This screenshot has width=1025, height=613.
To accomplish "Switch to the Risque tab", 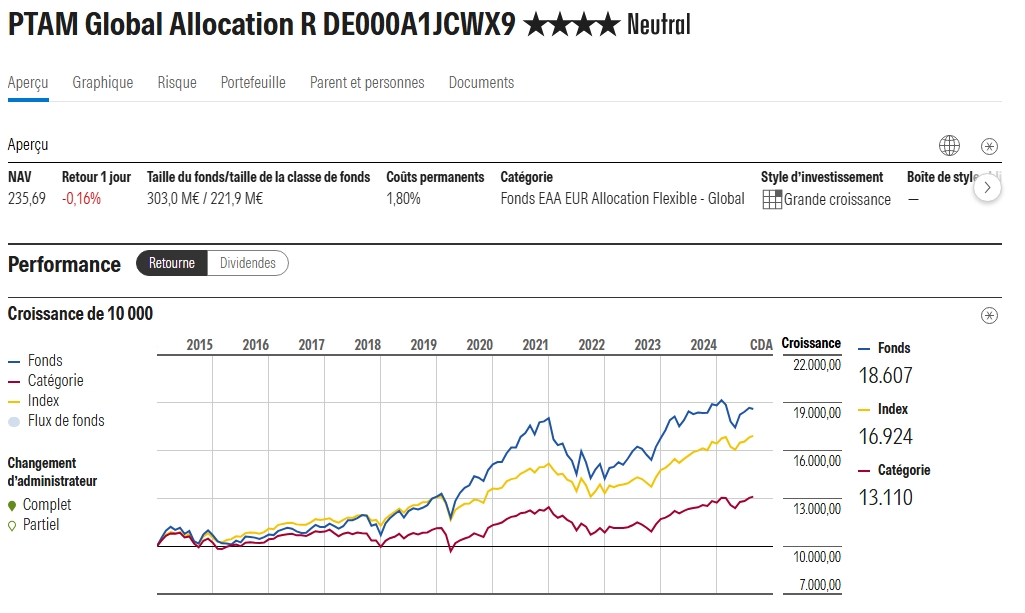I will coord(177,83).
